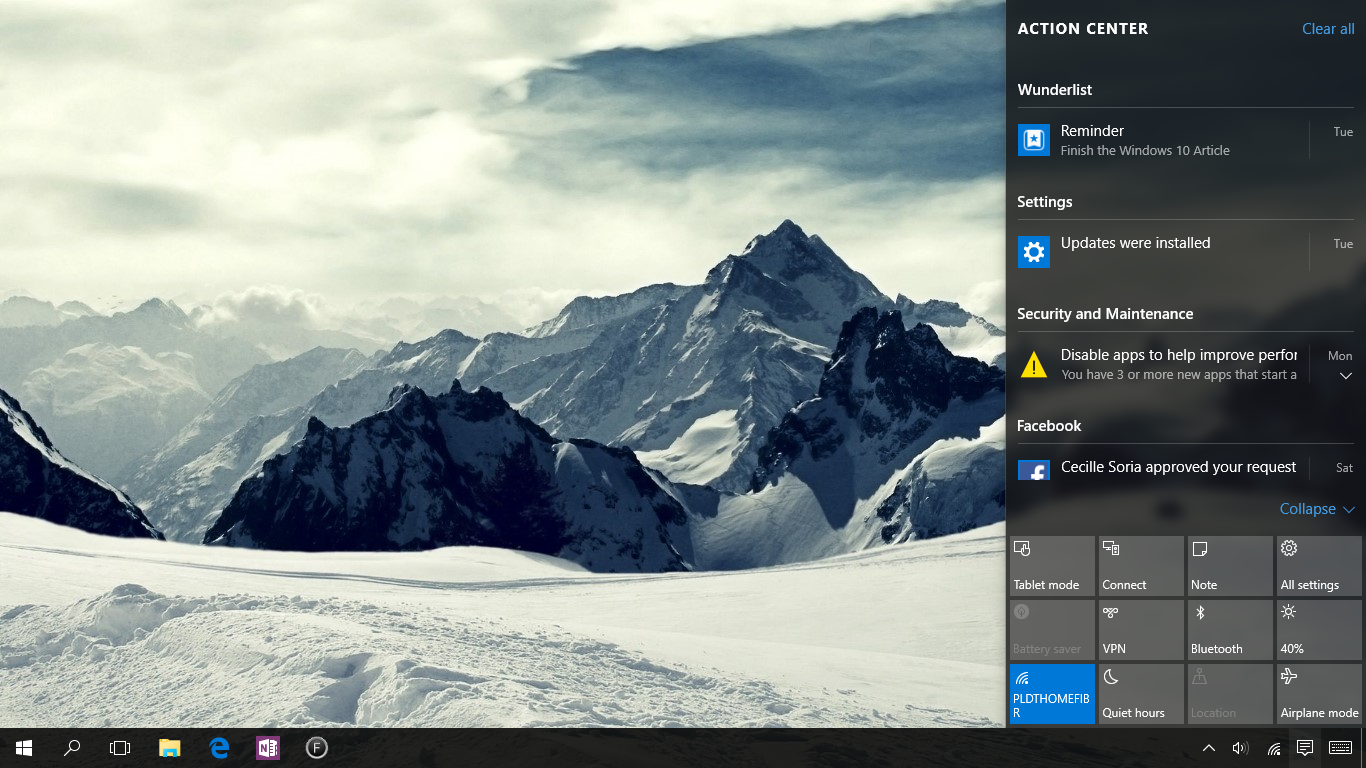Open the Connect quick action
1366x768 pixels.
(x=1141, y=566)
